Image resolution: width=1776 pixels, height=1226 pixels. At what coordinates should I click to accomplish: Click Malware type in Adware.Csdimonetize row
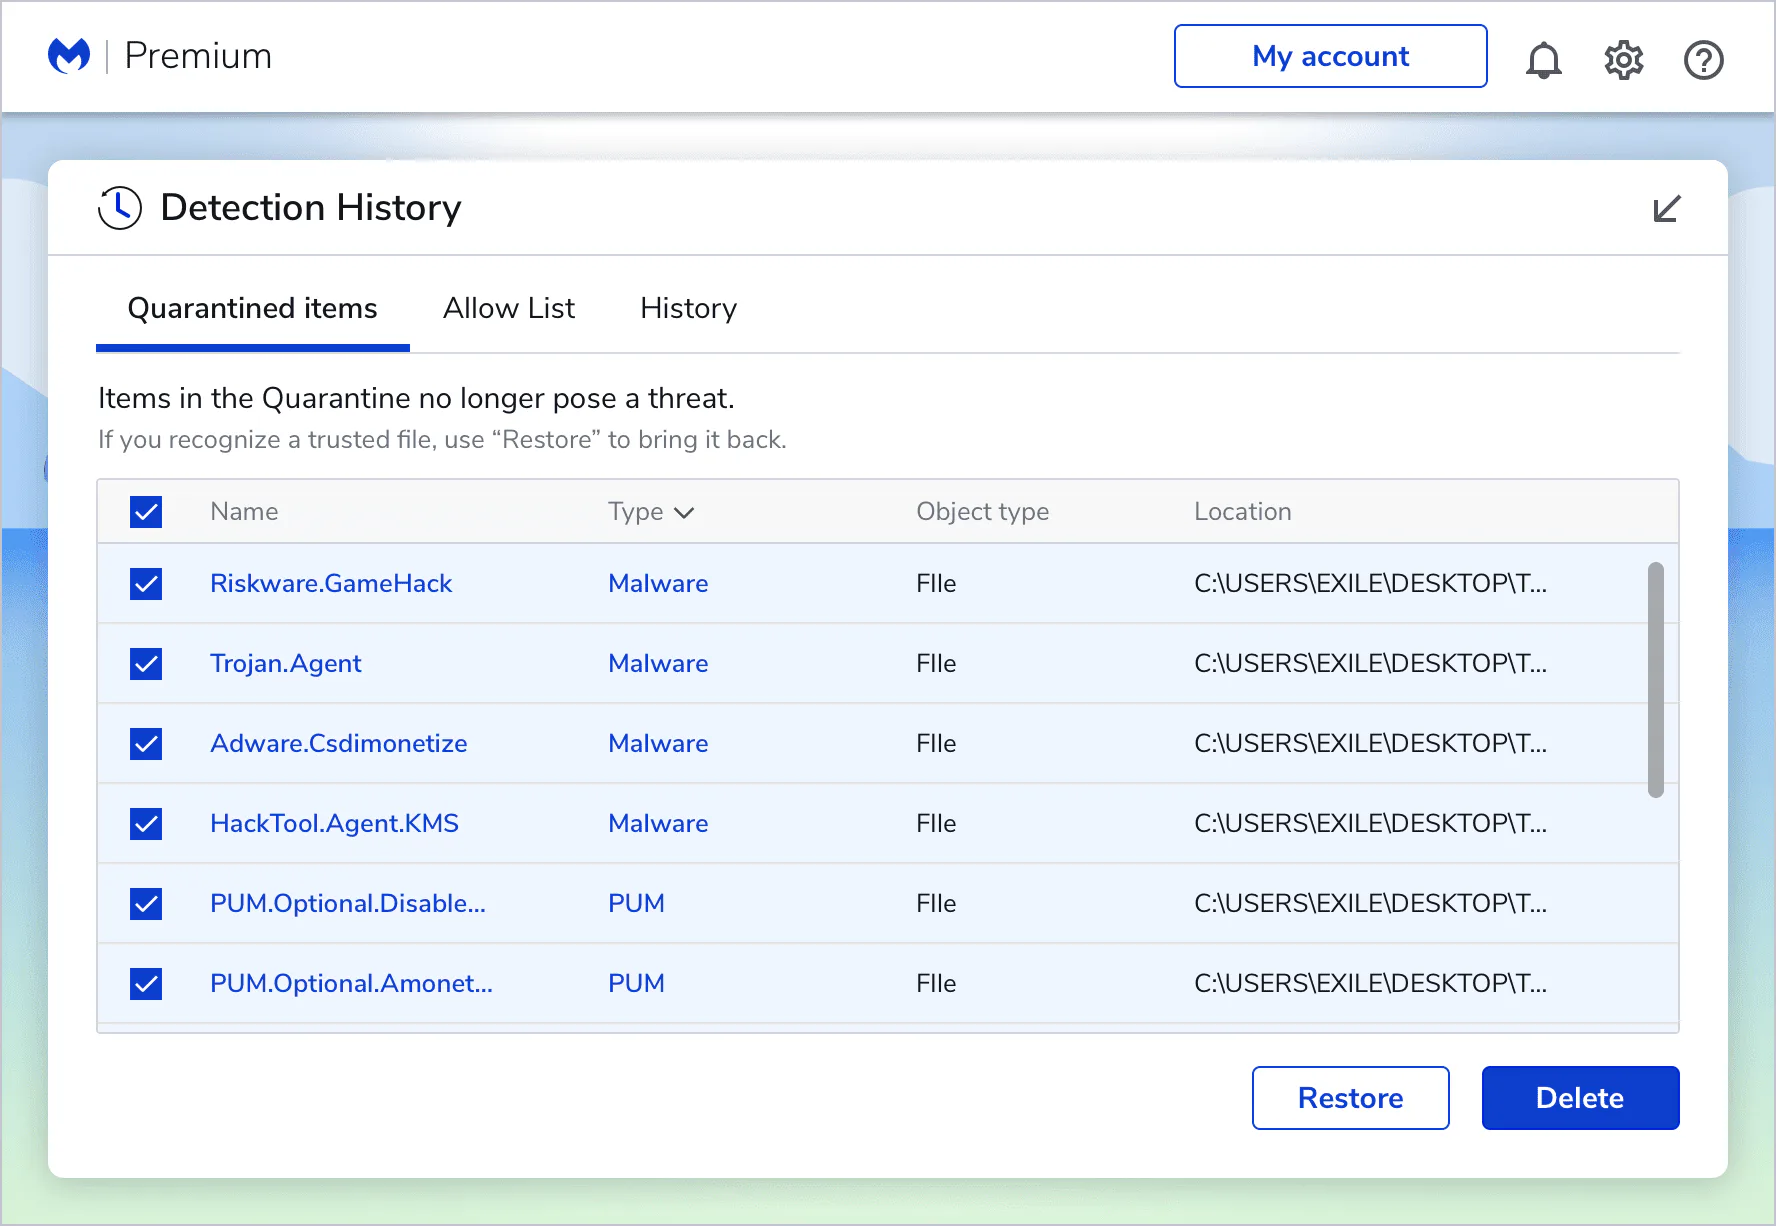[x=658, y=744]
